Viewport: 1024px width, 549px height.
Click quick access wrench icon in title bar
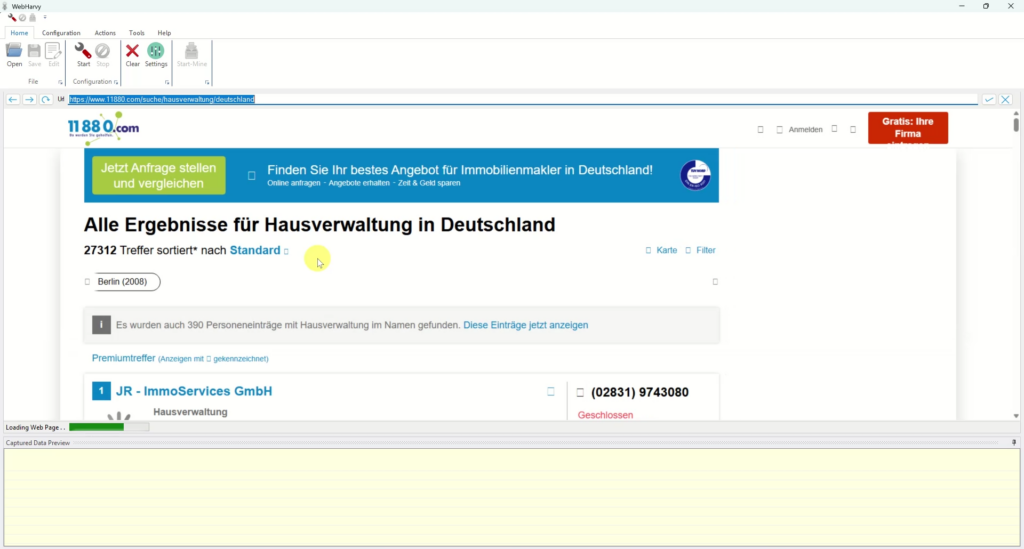click(x=12, y=18)
